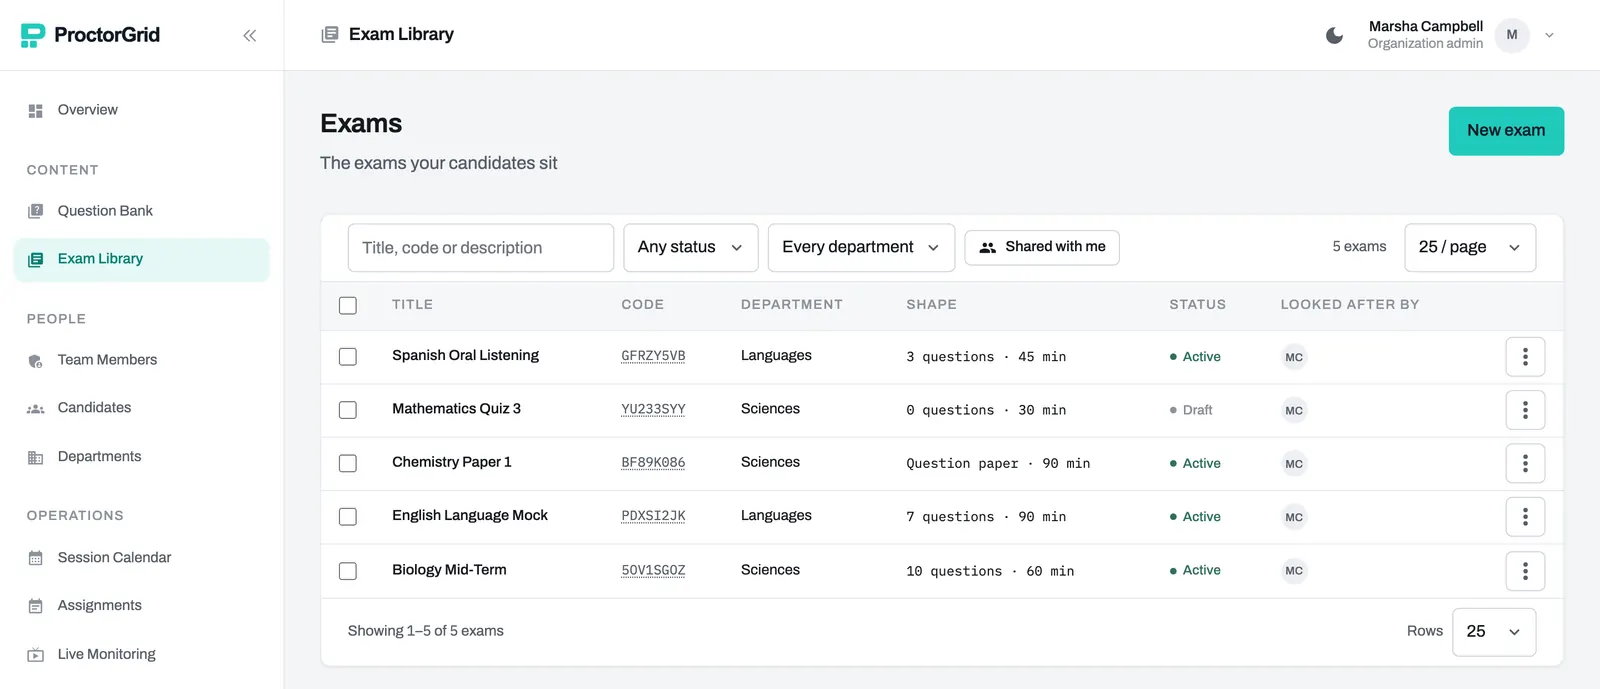Viewport: 1600px width, 689px height.
Task: Toggle the Shared with me filter
Action: 1042,247
